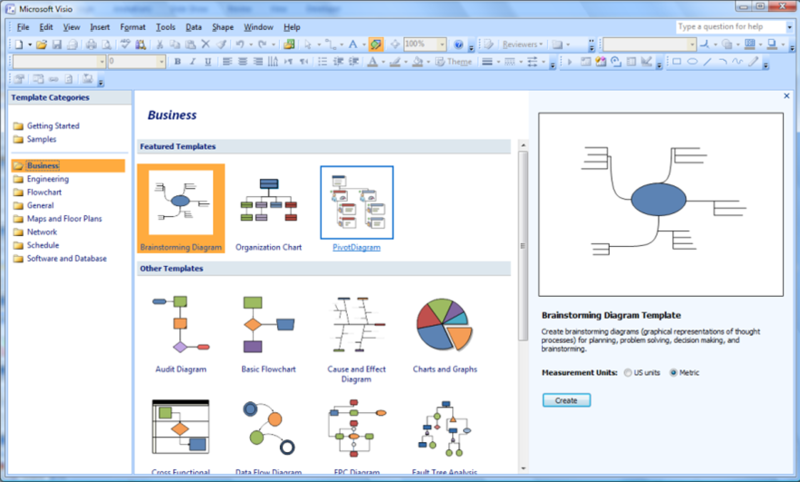Click the Delete X icon

(206, 44)
